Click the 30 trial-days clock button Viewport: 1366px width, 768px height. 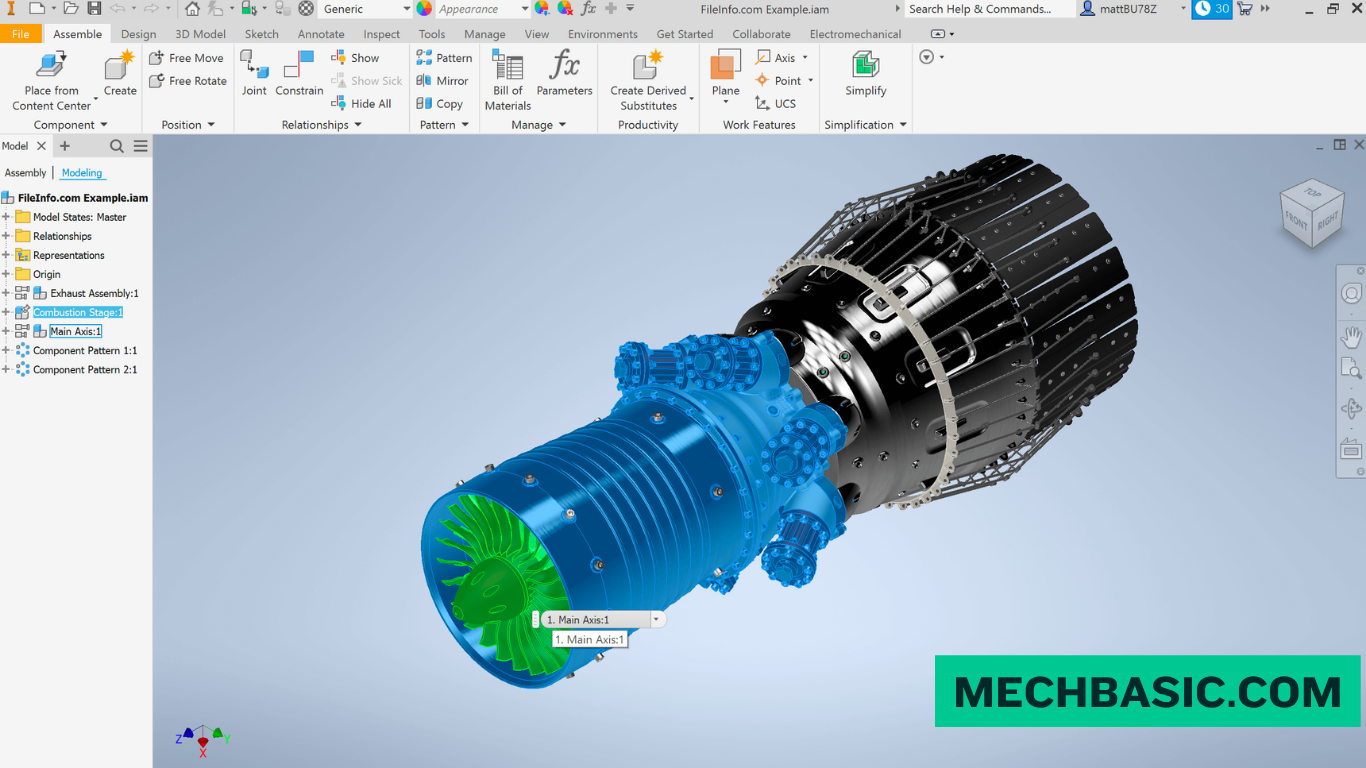click(1212, 9)
